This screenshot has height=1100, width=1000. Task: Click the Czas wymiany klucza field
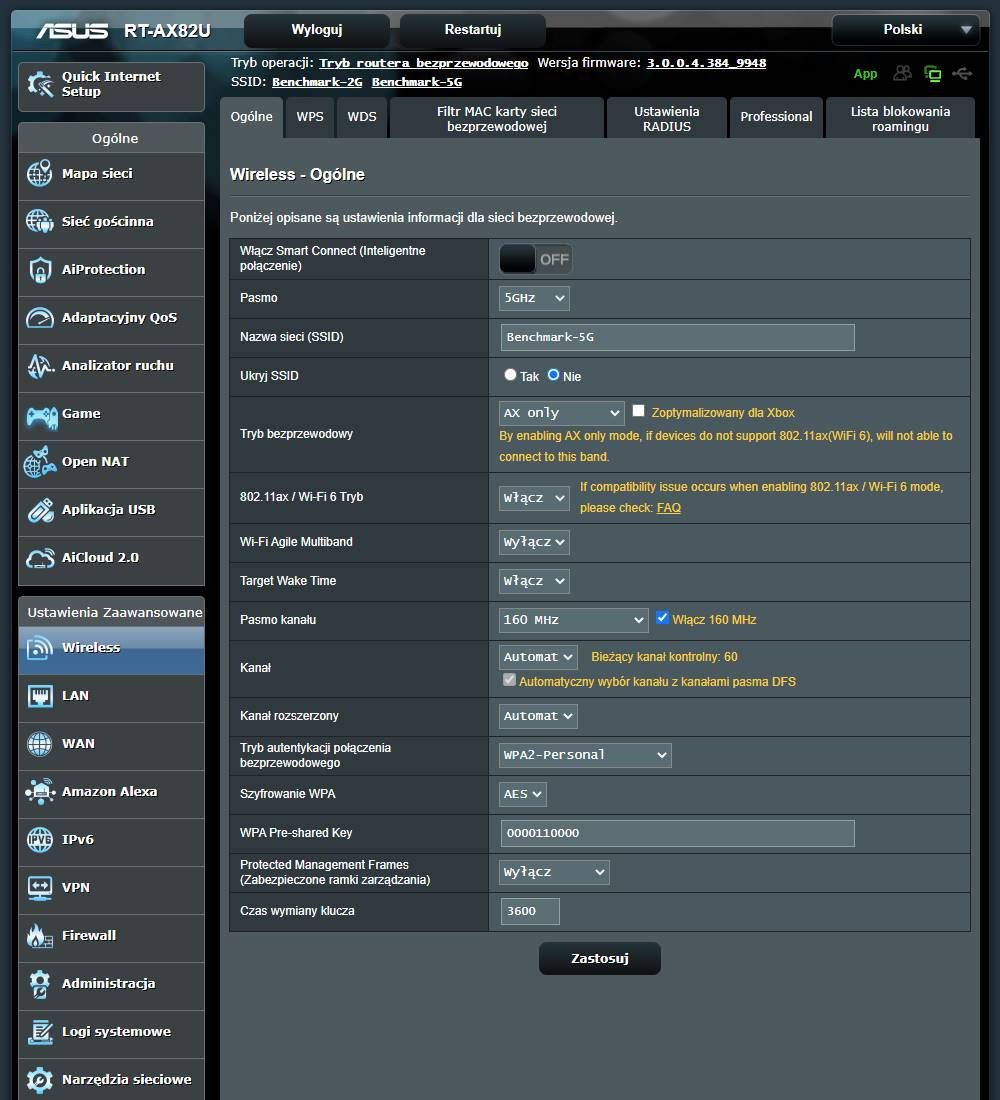(x=530, y=911)
